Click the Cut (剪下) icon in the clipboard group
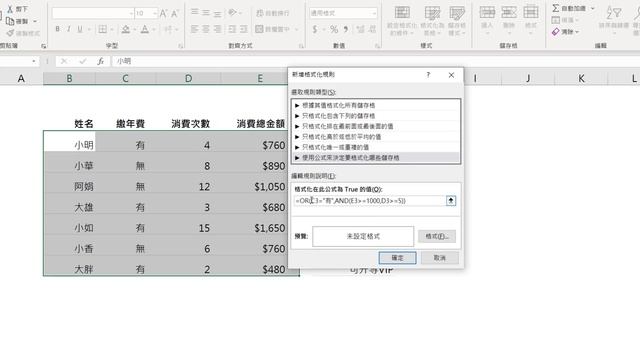Viewport: 640px width, 360px height. [10, 9]
